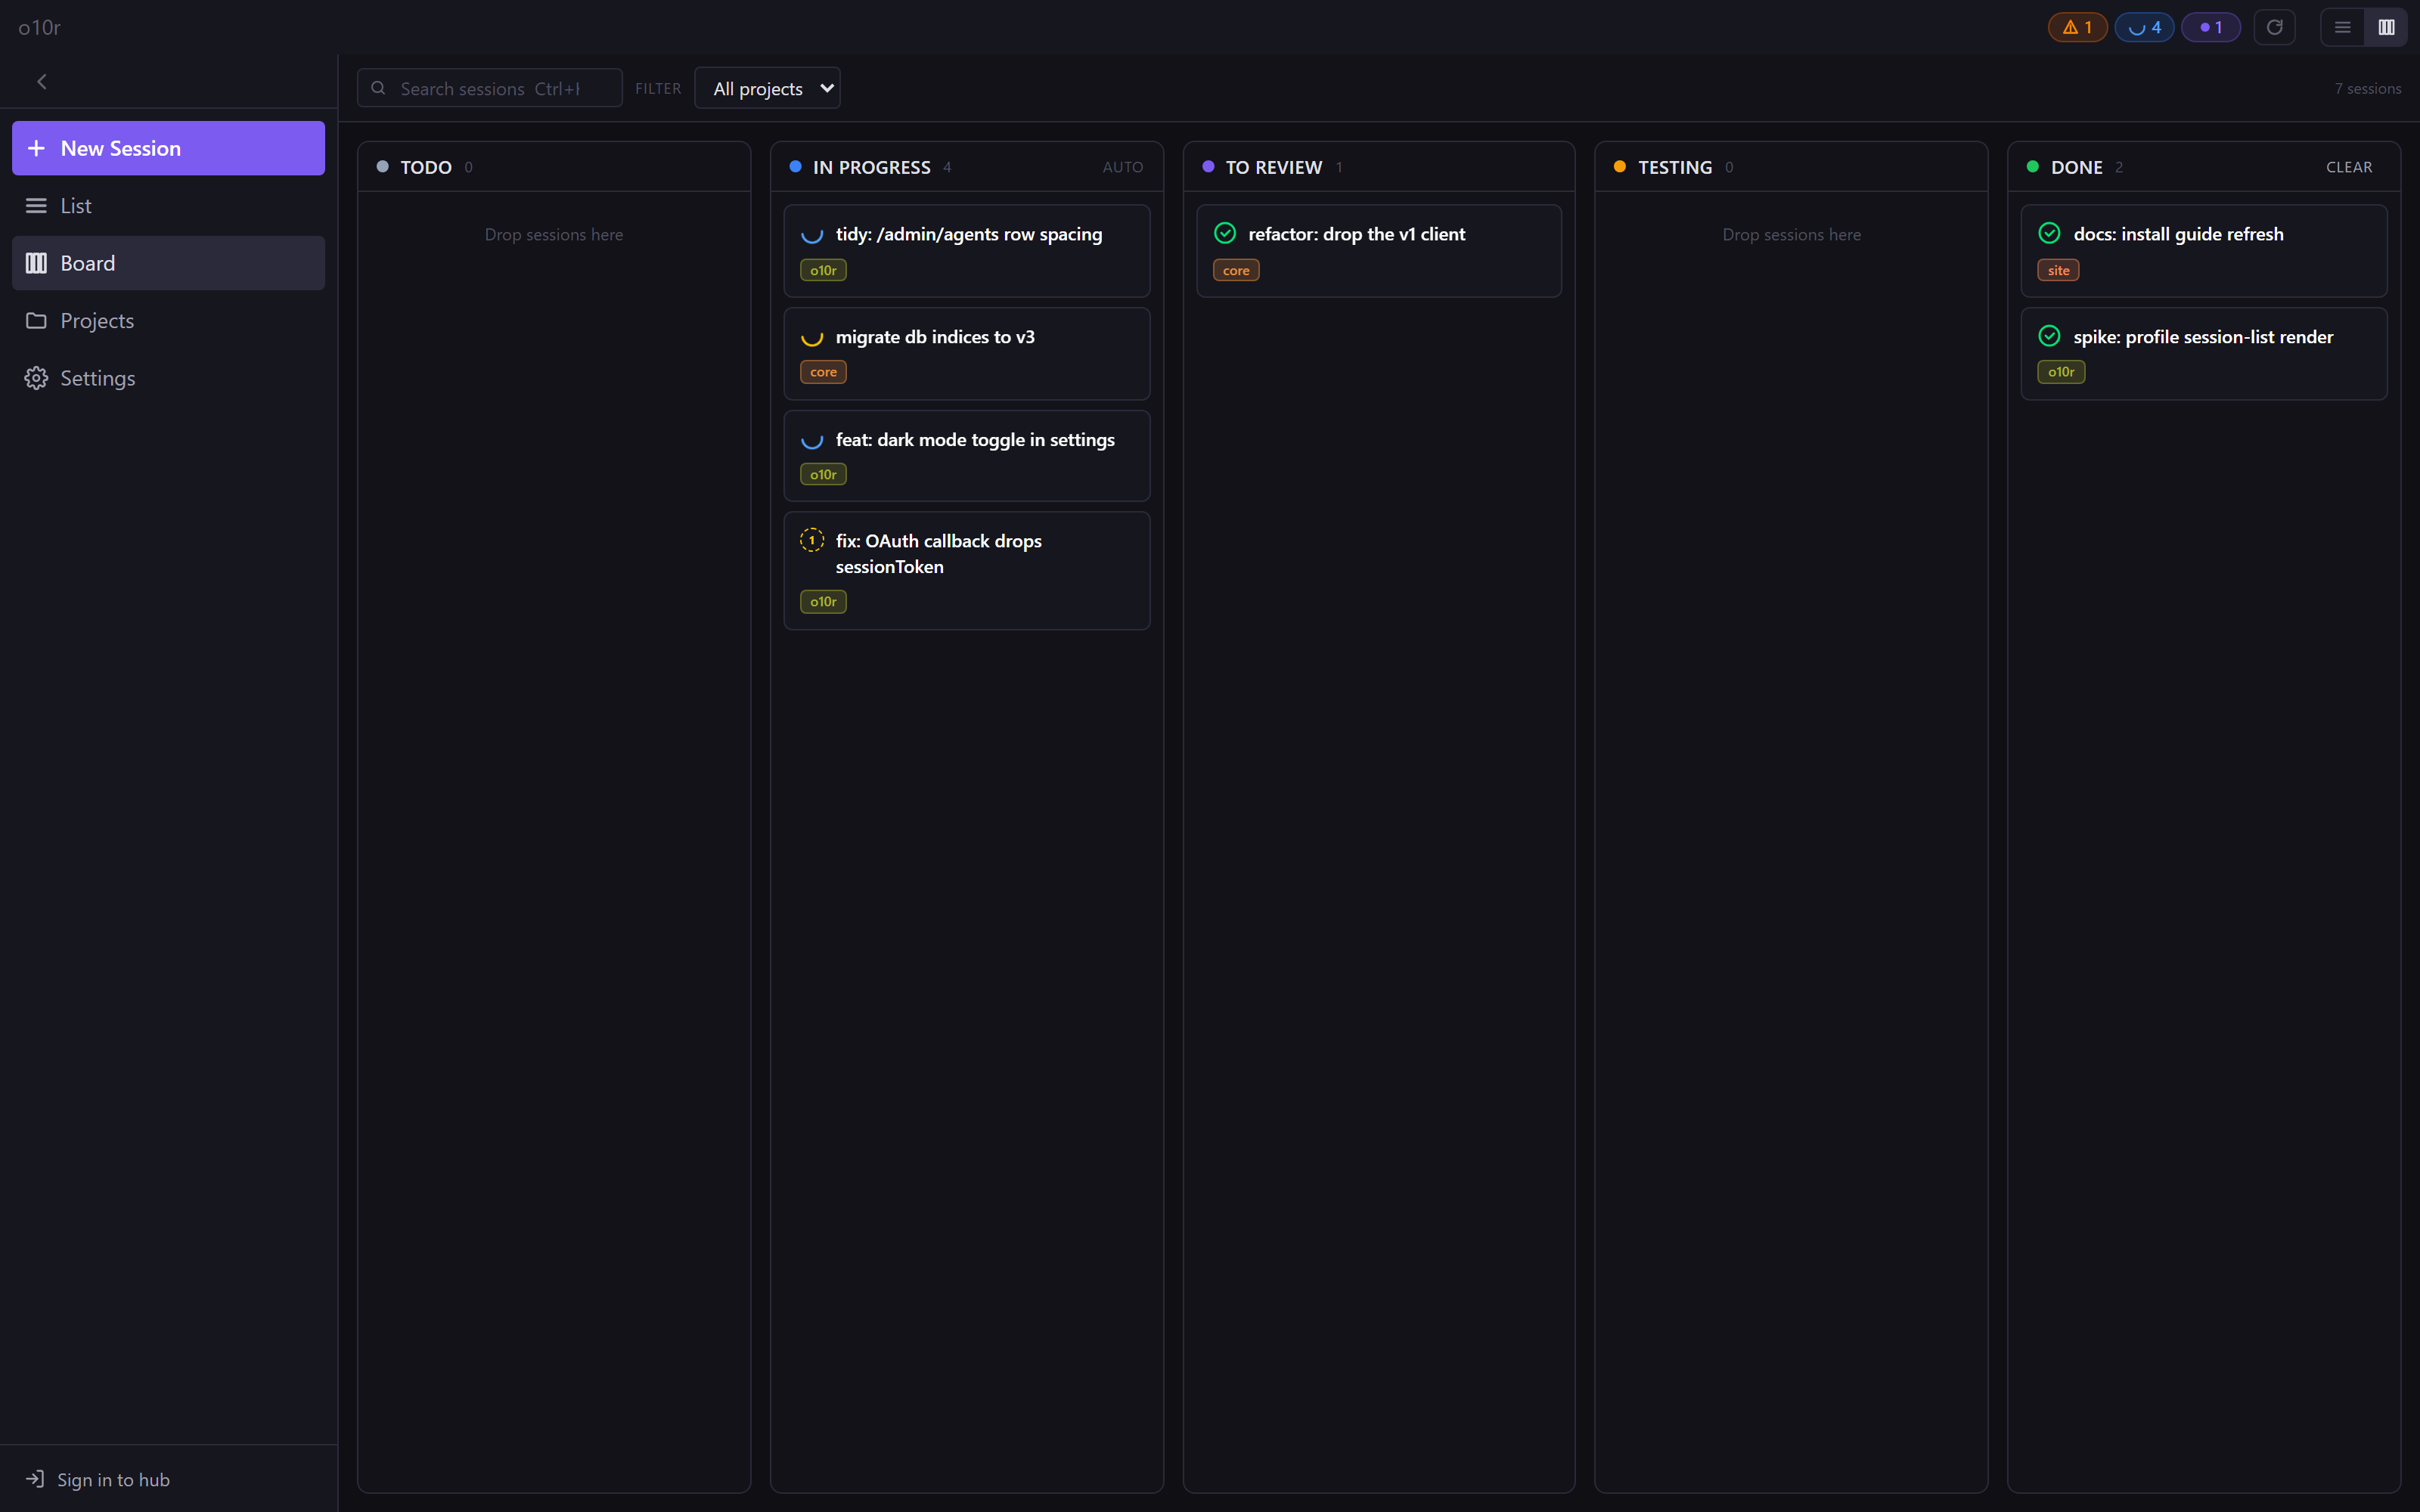Screen dimensions: 2420x1512
Task: Open the docs: install guide refresh card
Action: tap(2204, 251)
